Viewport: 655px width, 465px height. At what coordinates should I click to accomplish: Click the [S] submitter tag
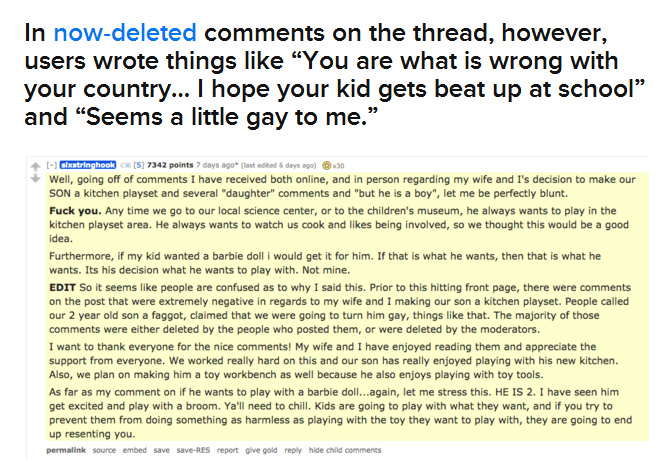point(139,164)
